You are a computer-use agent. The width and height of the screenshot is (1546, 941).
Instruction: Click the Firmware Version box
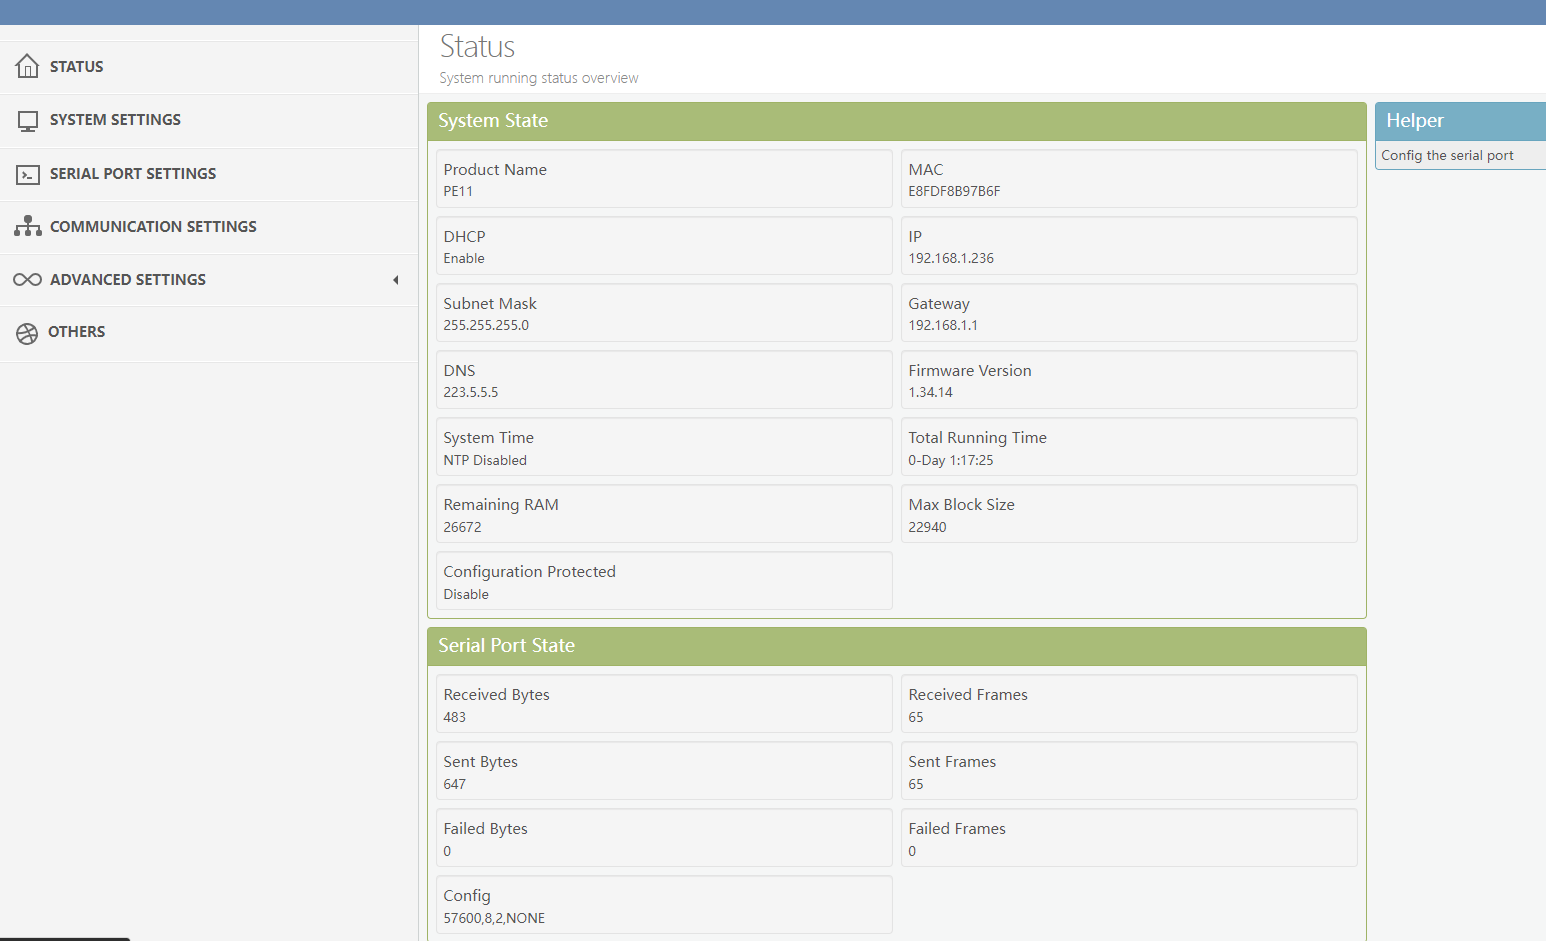coord(1129,380)
